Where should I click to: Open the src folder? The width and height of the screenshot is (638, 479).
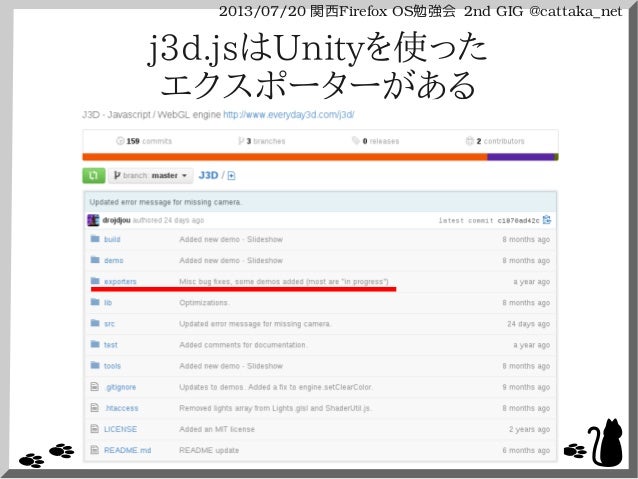click(109, 324)
